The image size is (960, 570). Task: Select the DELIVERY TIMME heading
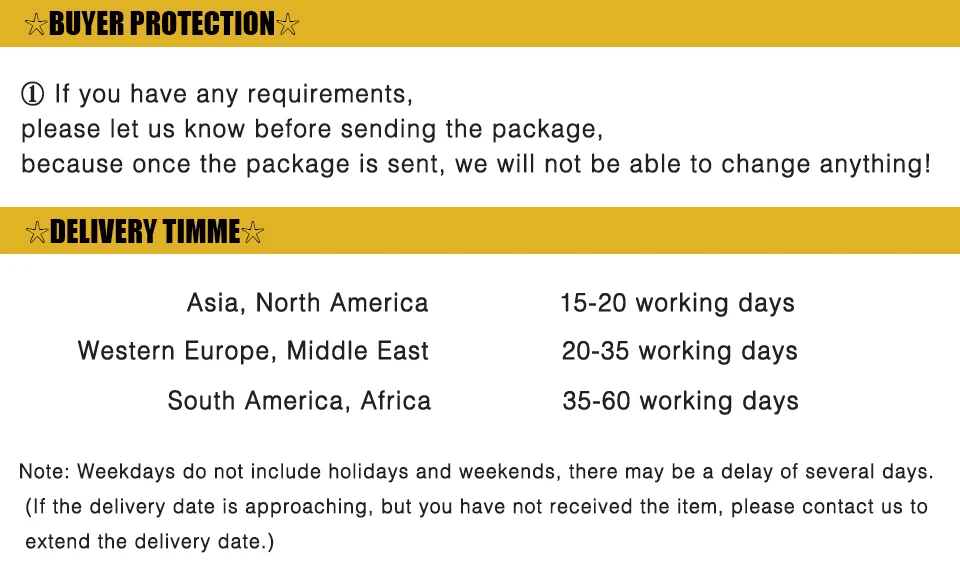click(x=145, y=233)
